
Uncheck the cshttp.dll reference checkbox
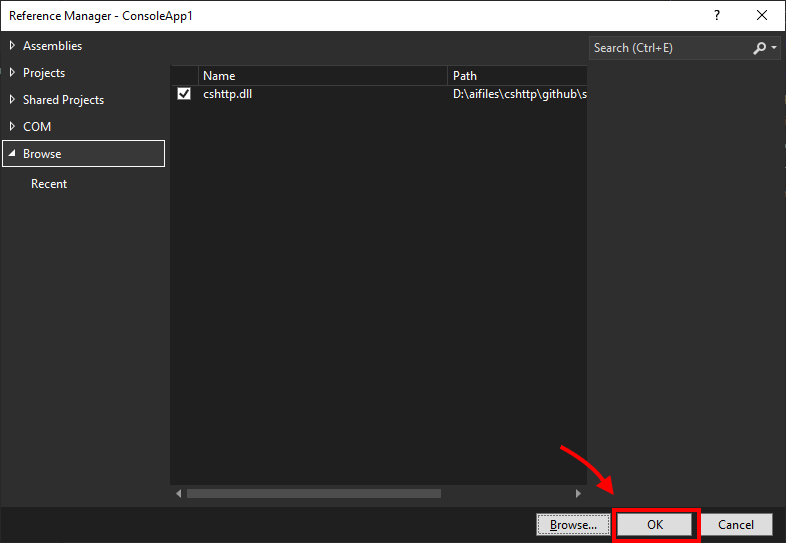coord(184,94)
